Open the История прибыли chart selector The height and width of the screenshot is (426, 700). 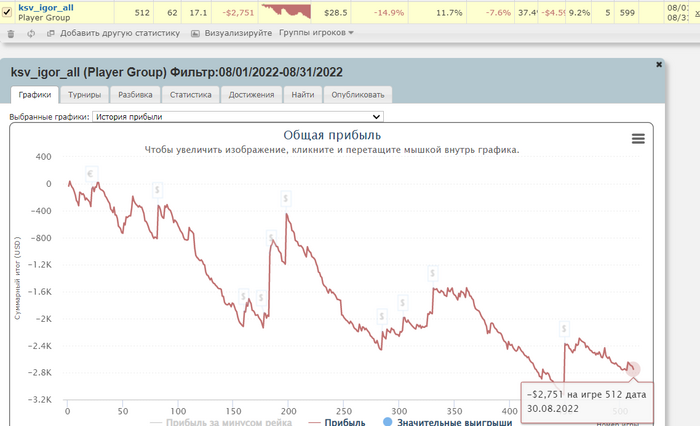click(x=238, y=117)
